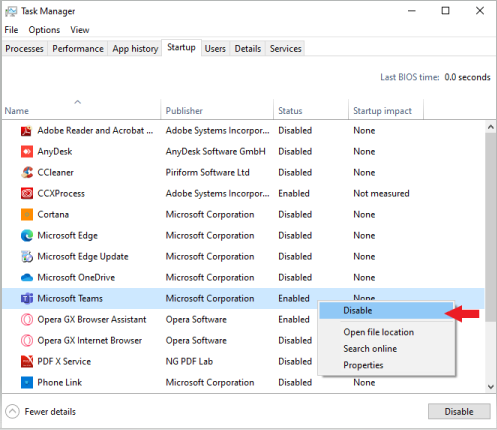Select the Microsoft Teams icon
Screen dimensions: 497x430
(x=27, y=299)
